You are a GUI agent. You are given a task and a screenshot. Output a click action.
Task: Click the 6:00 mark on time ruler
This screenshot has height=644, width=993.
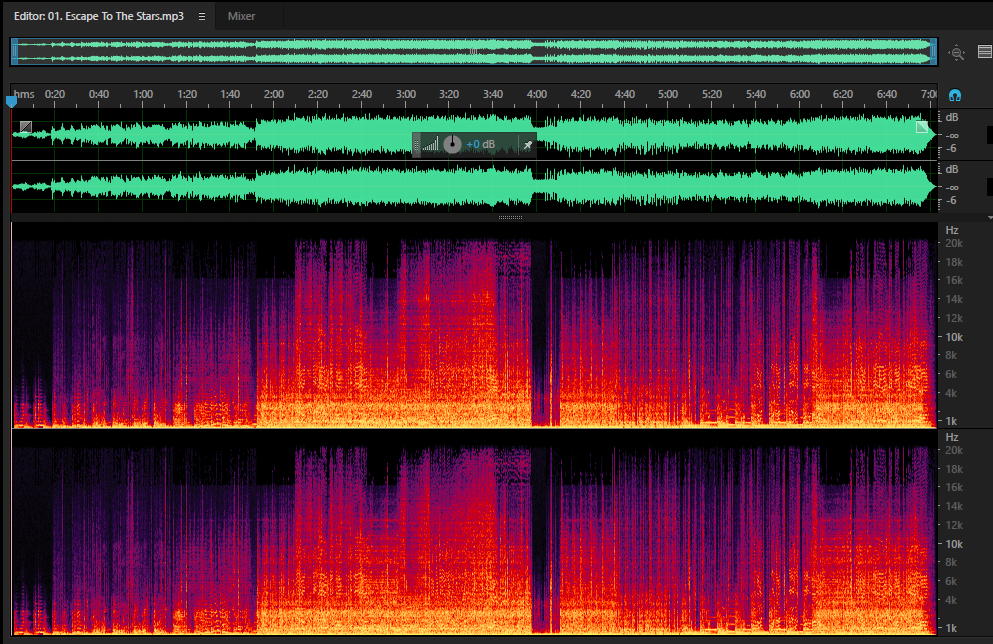tap(799, 94)
